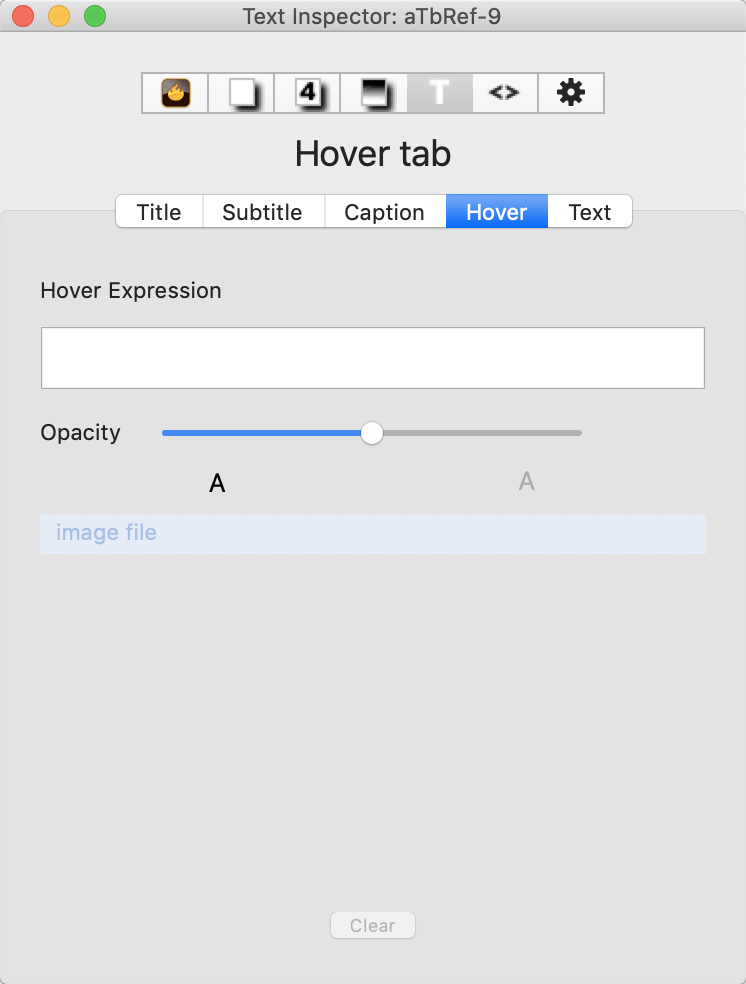The image size is (746, 984).
Task: Open the Tinderbox document inspector
Action: (174, 92)
